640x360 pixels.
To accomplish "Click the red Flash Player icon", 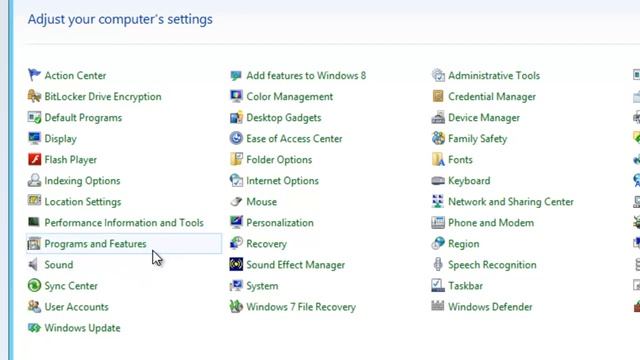I will tap(34, 159).
